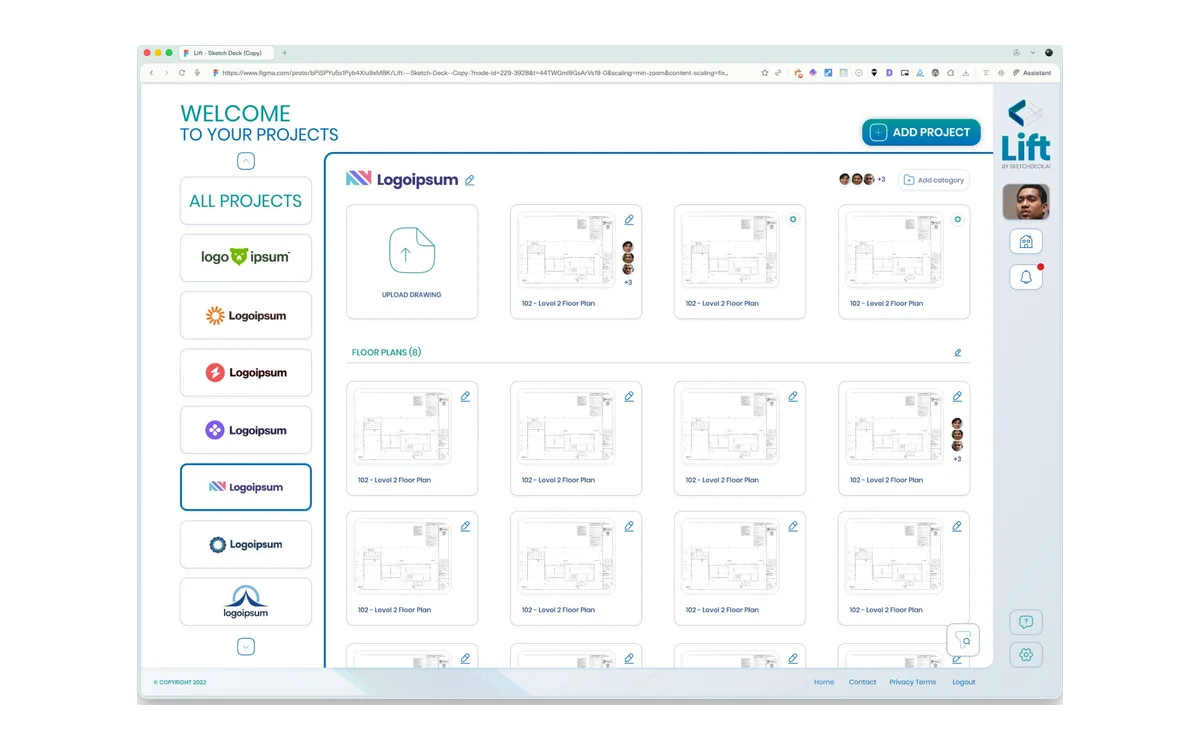Select the green 'logo ipsum' project
The width and height of the screenshot is (1200, 750).
tap(246, 258)
